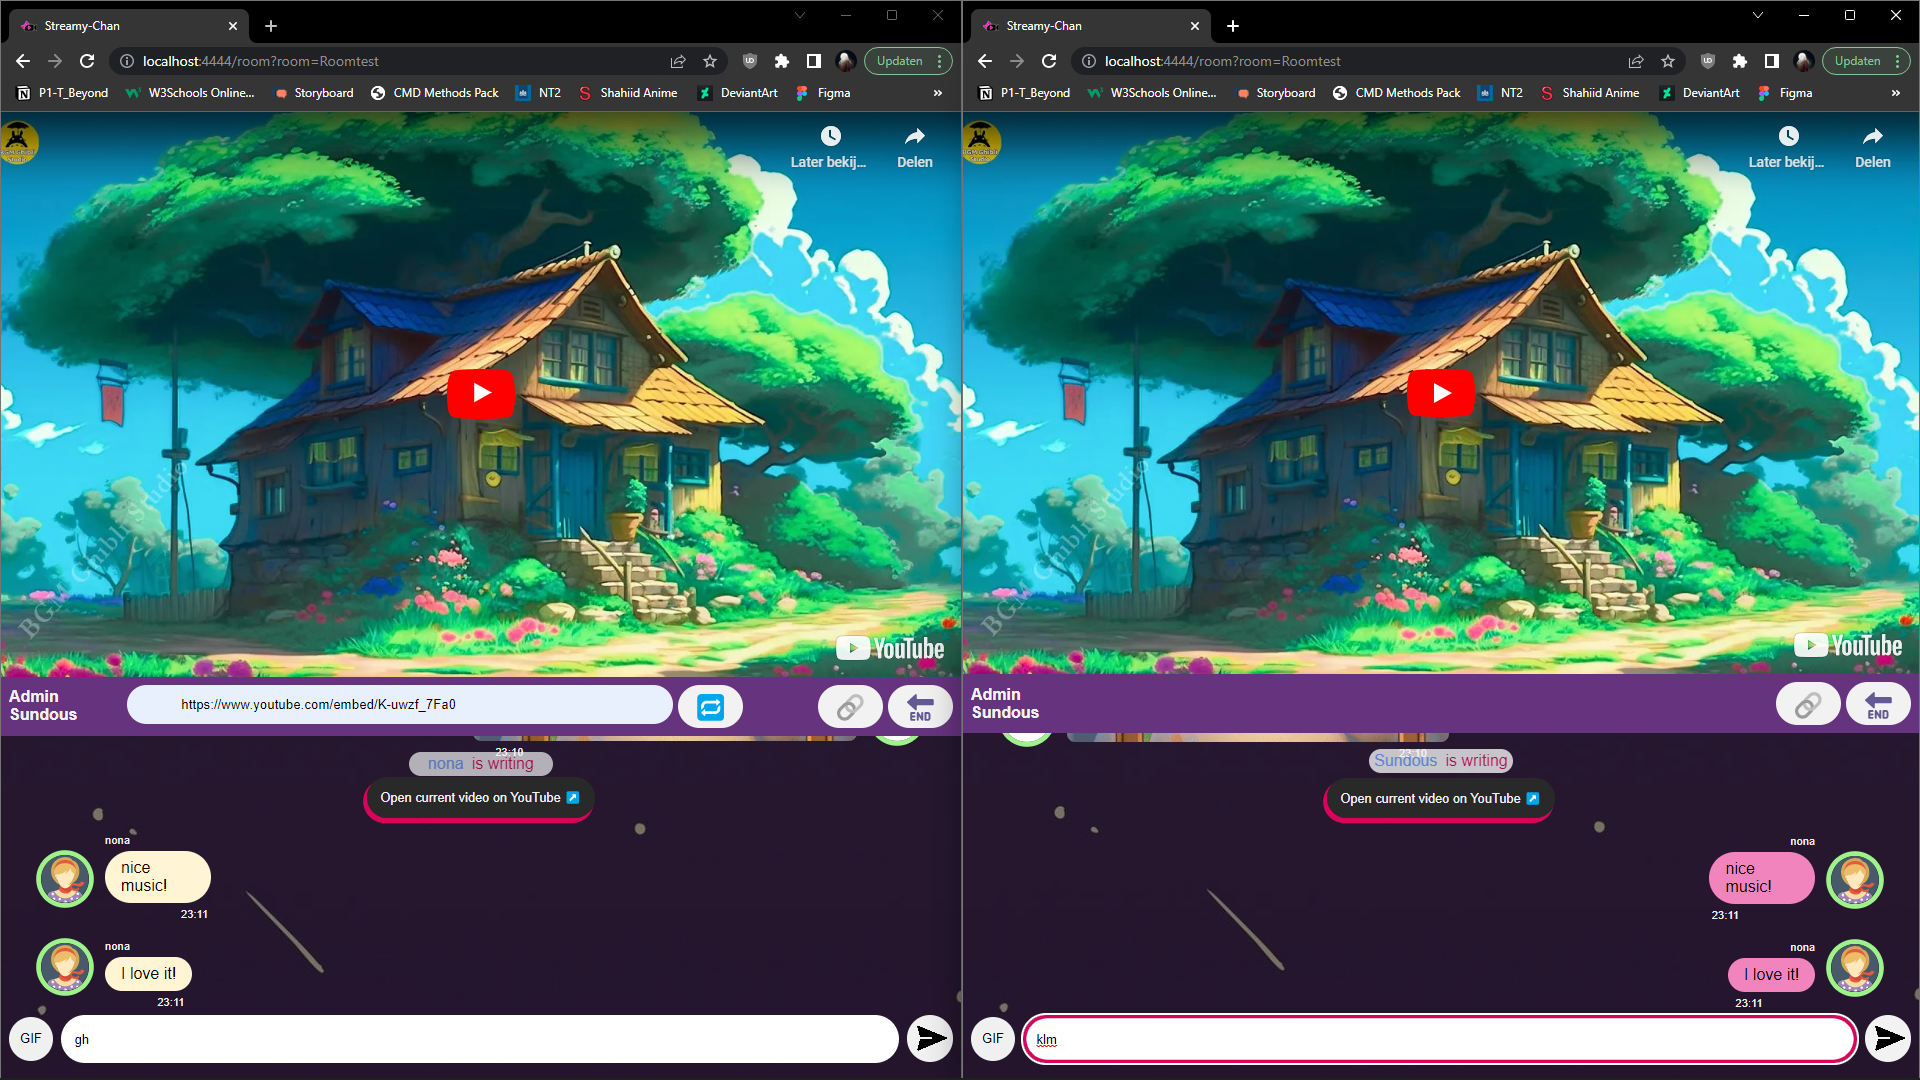Copy room link icon in left window

tap(850, 707)
